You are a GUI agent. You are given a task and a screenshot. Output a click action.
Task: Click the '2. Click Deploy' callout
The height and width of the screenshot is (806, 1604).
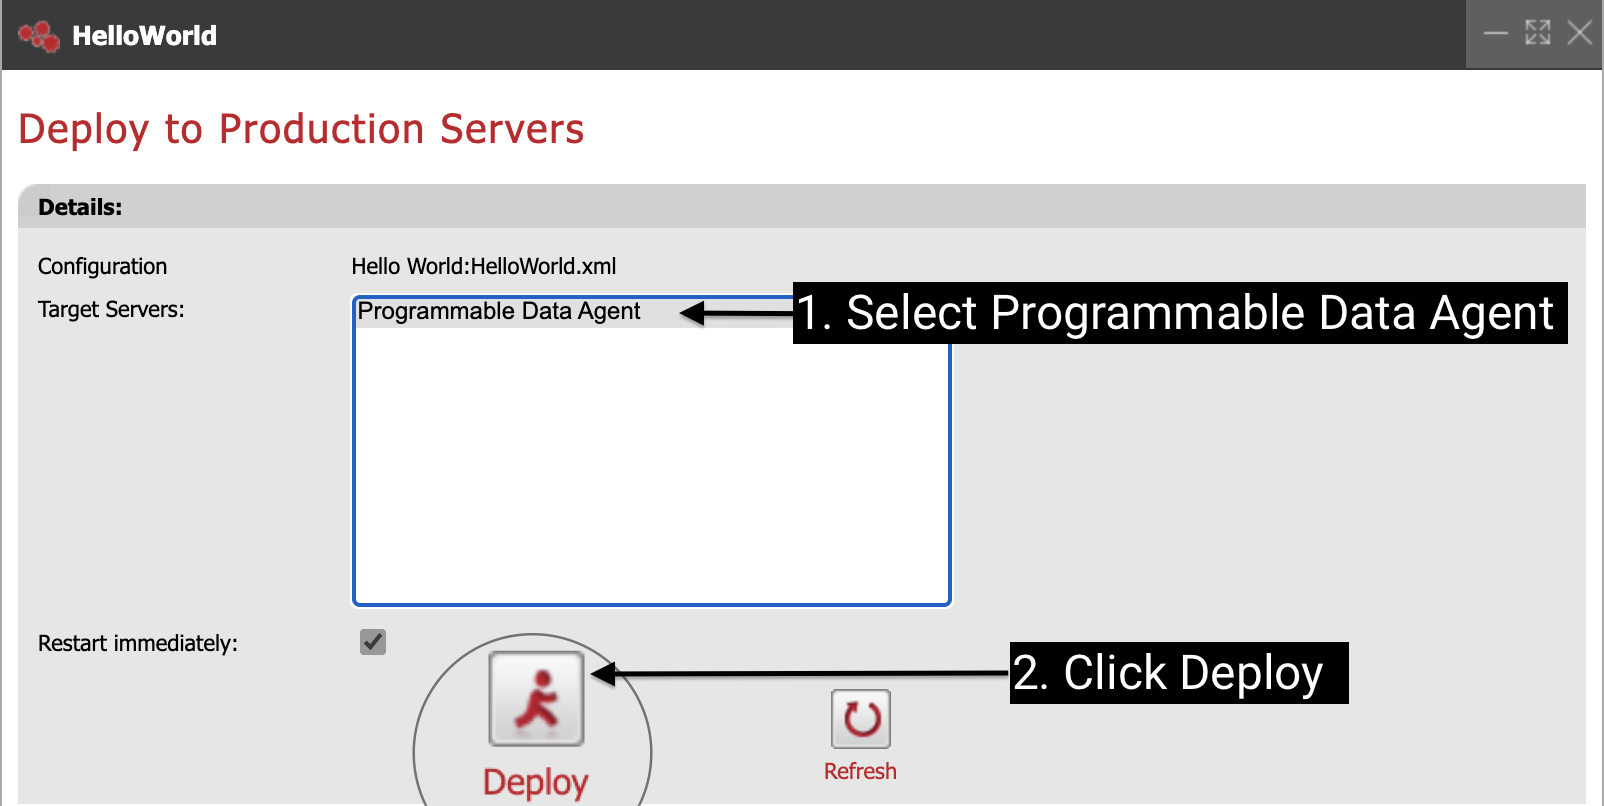point(1178,673)
